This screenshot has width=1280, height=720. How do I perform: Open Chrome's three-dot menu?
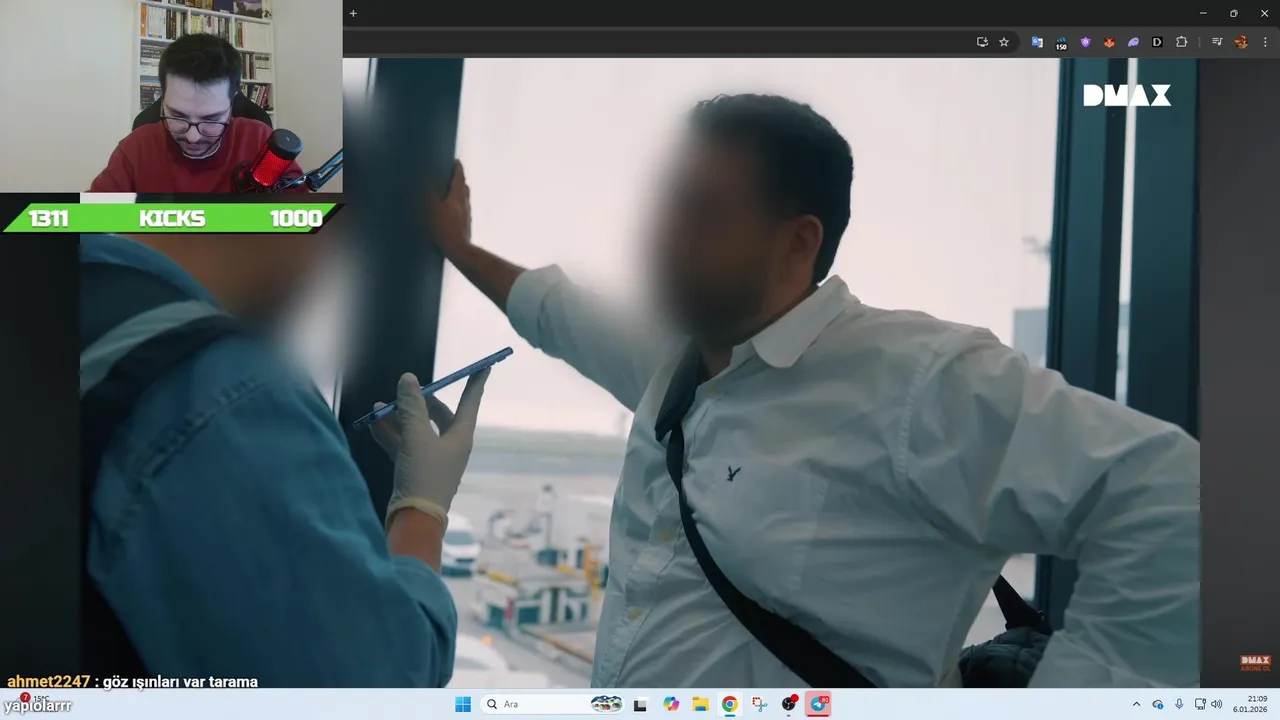pyautogui.click(x=1265, y=42)
